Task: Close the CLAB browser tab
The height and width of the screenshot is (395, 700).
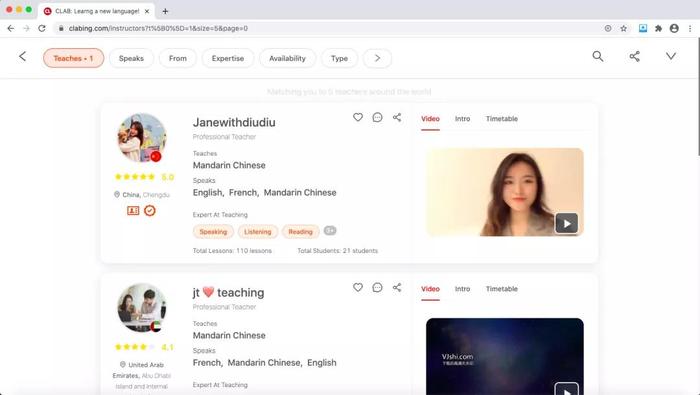Action: pos(147,11)
